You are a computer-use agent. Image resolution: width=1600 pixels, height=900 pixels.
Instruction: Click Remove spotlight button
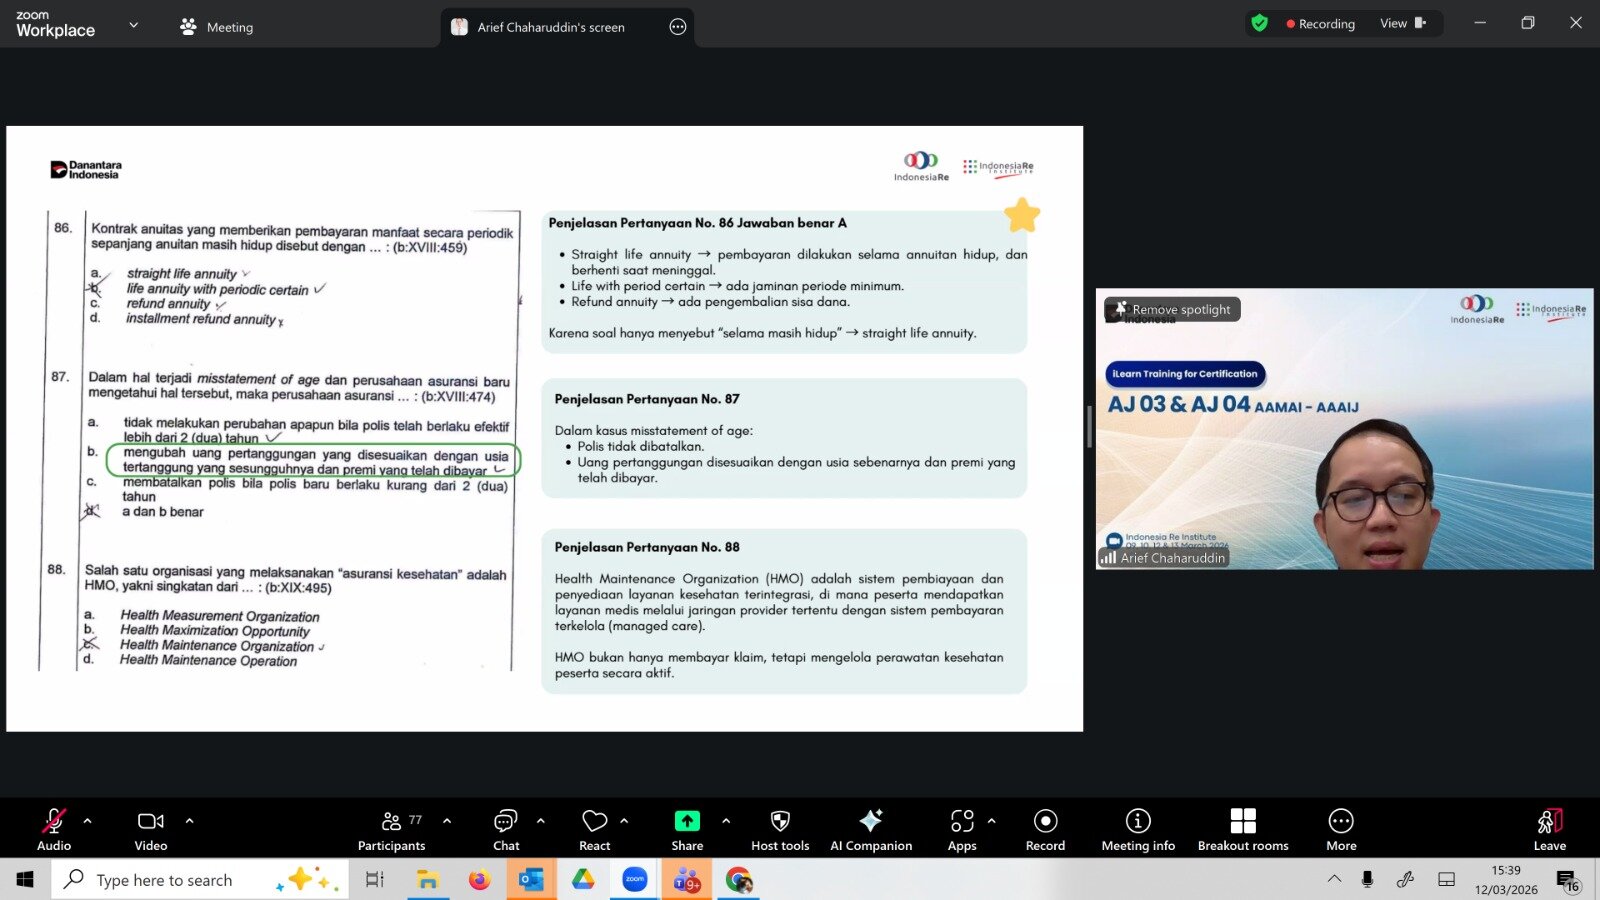tap(1173, 310)
